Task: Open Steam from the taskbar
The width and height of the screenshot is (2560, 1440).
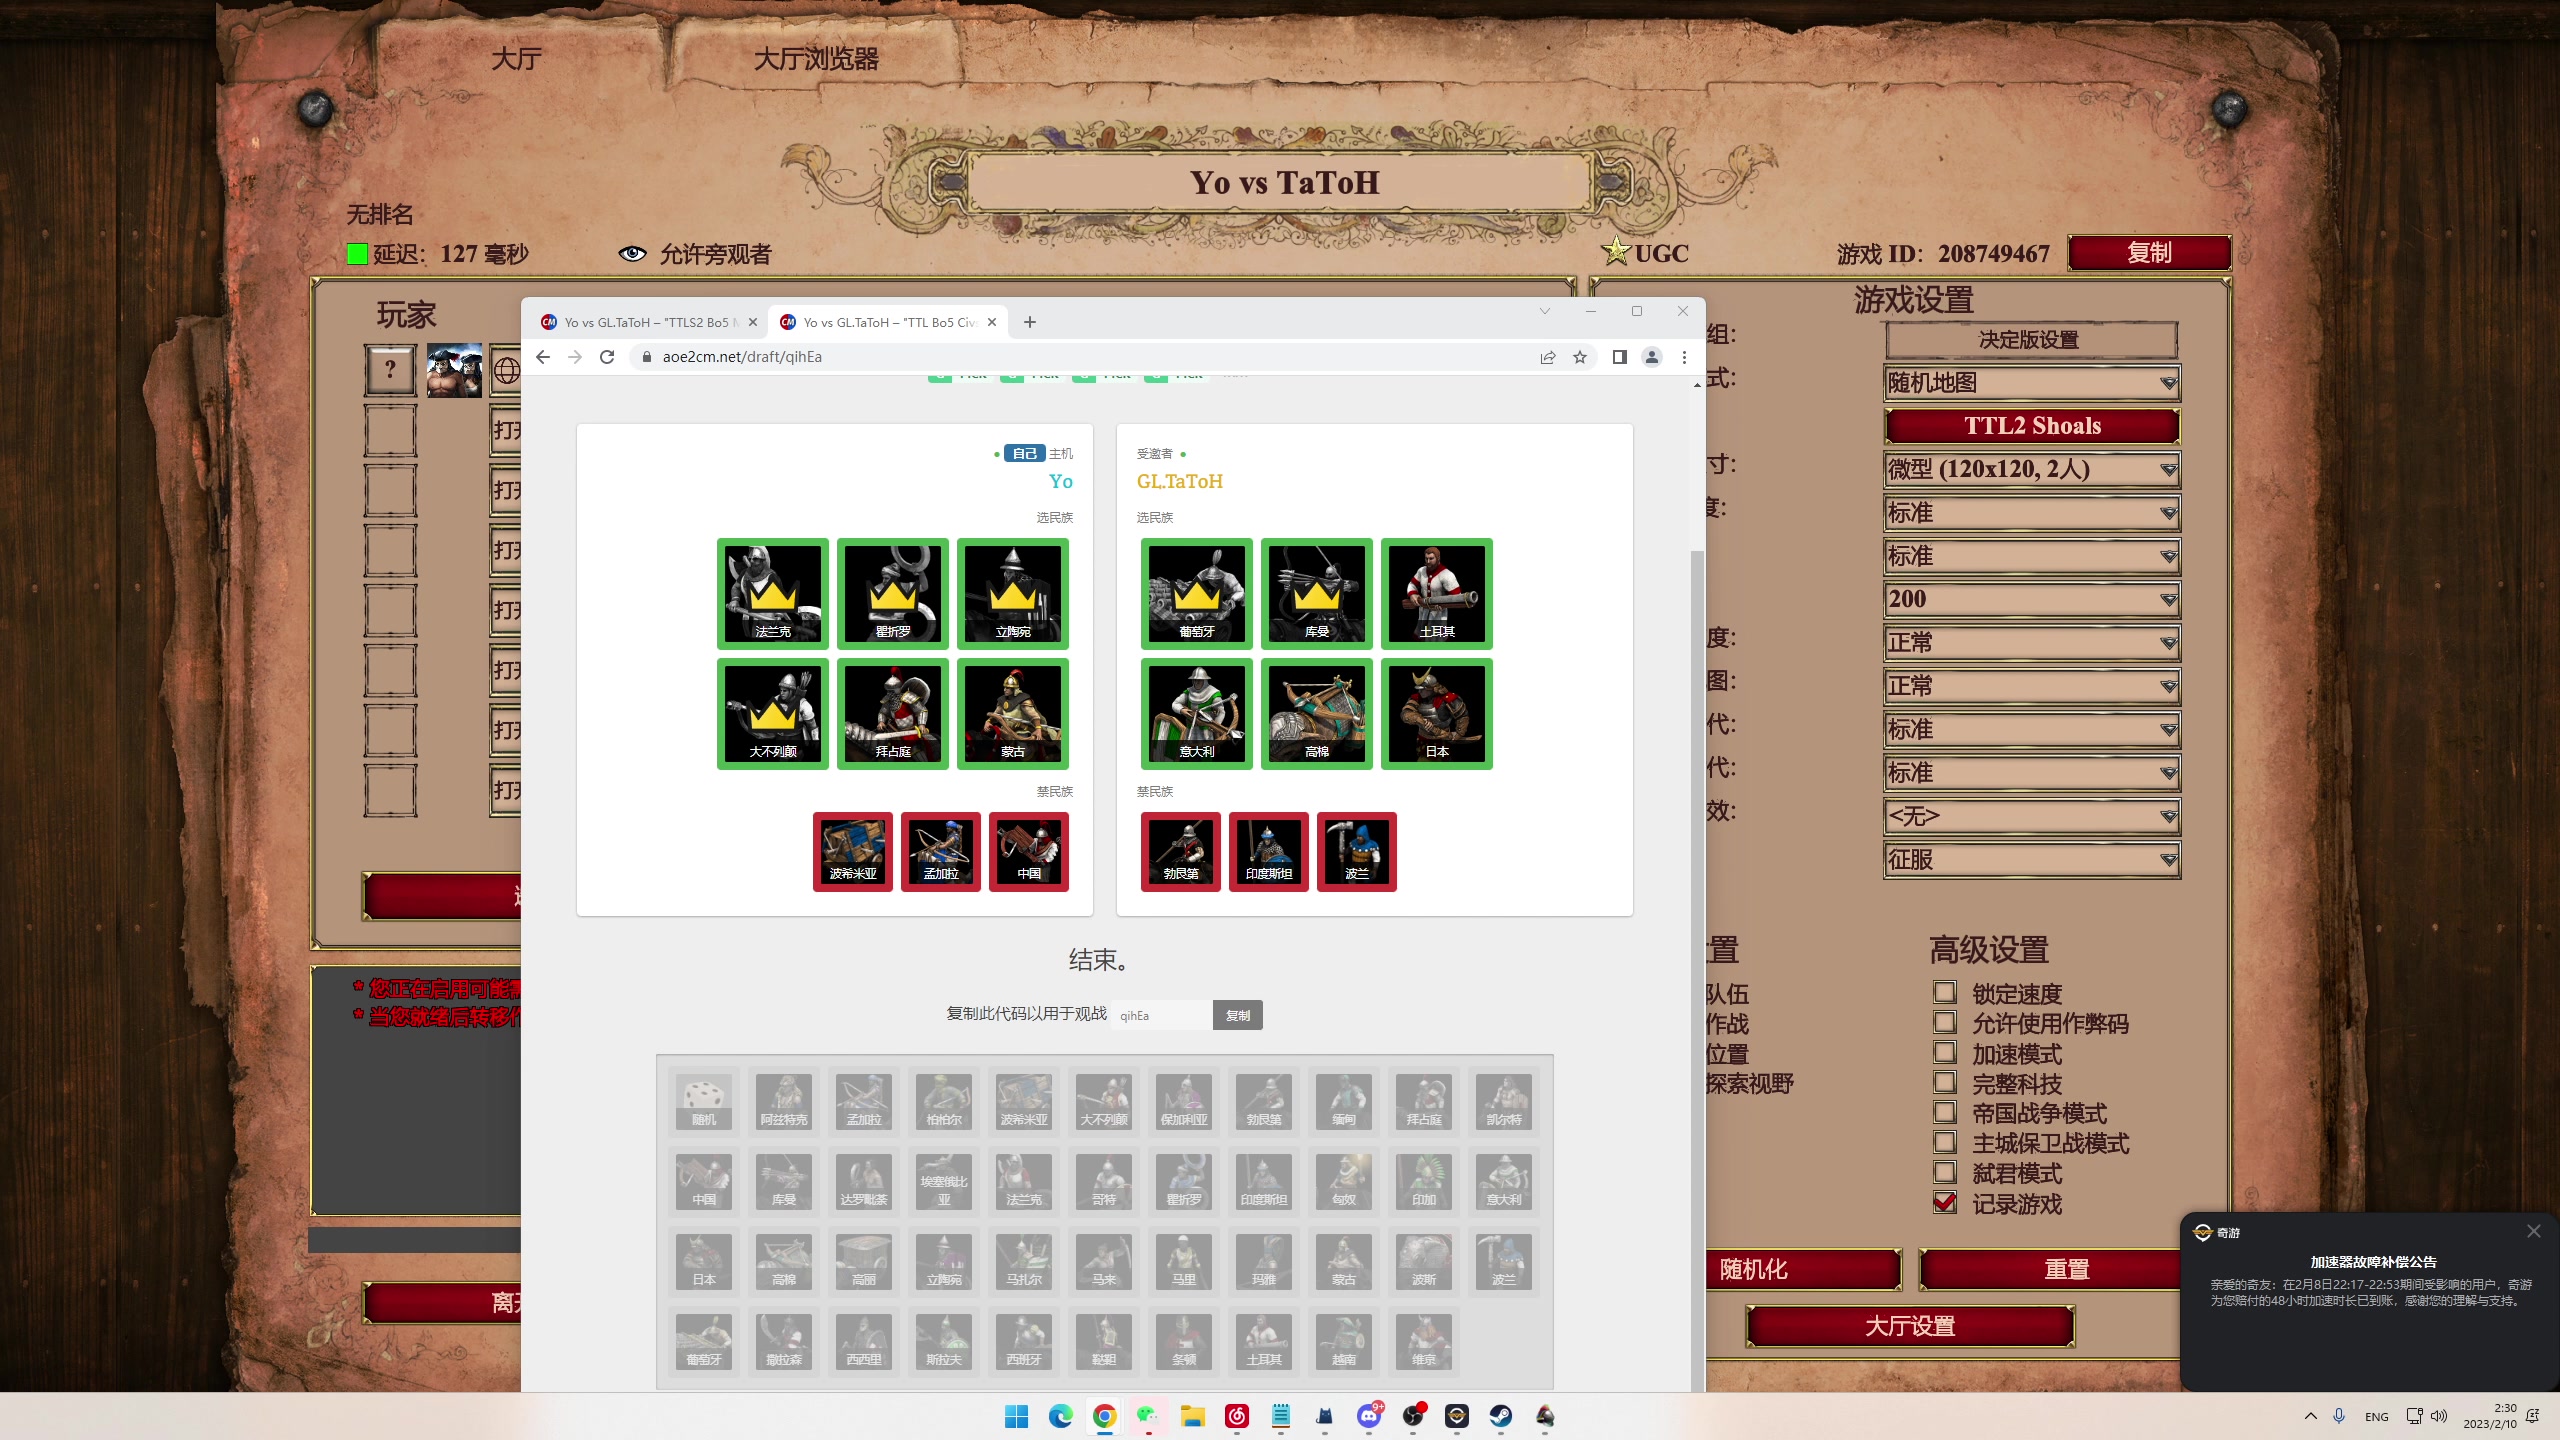Action: point(1500,1416)
